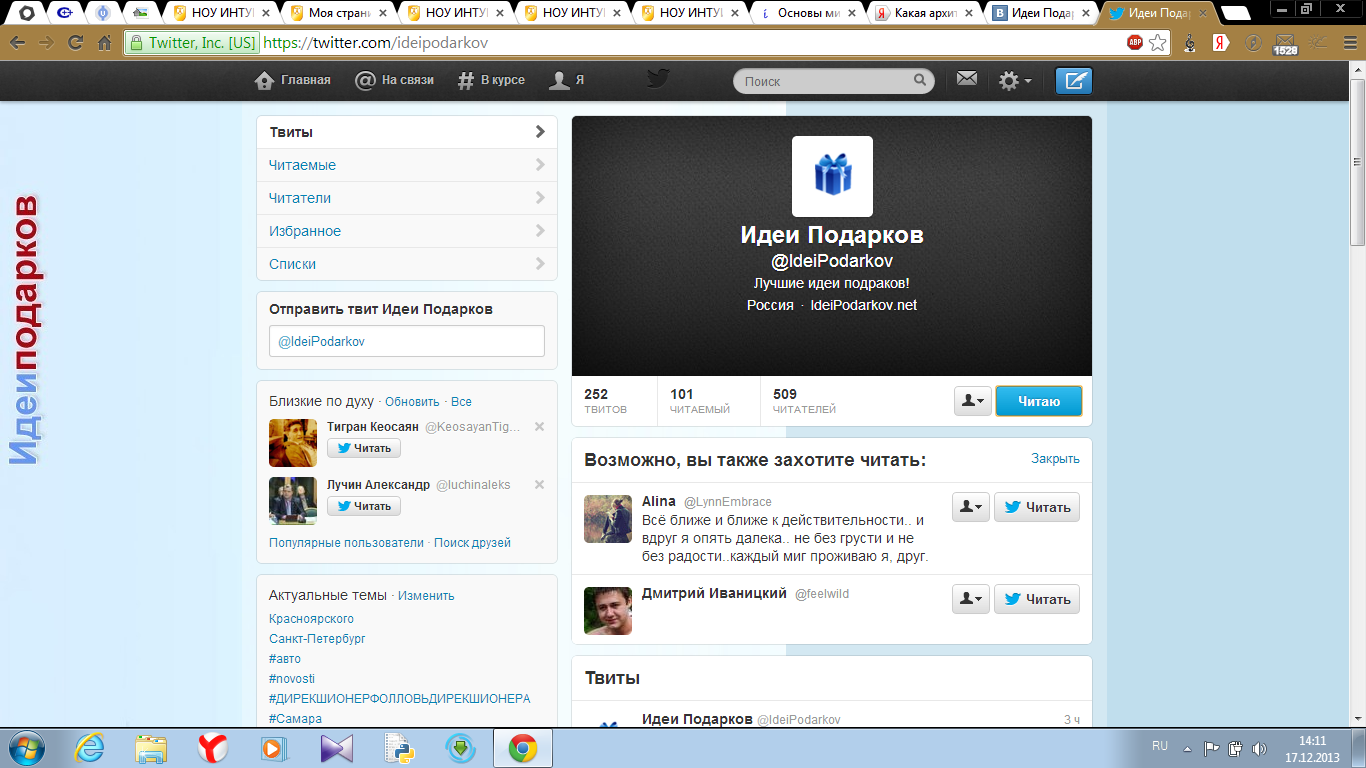Bookmark this page with the star icon
The width and height of the screenshot is (1366, 768).
click(1158, 43)
